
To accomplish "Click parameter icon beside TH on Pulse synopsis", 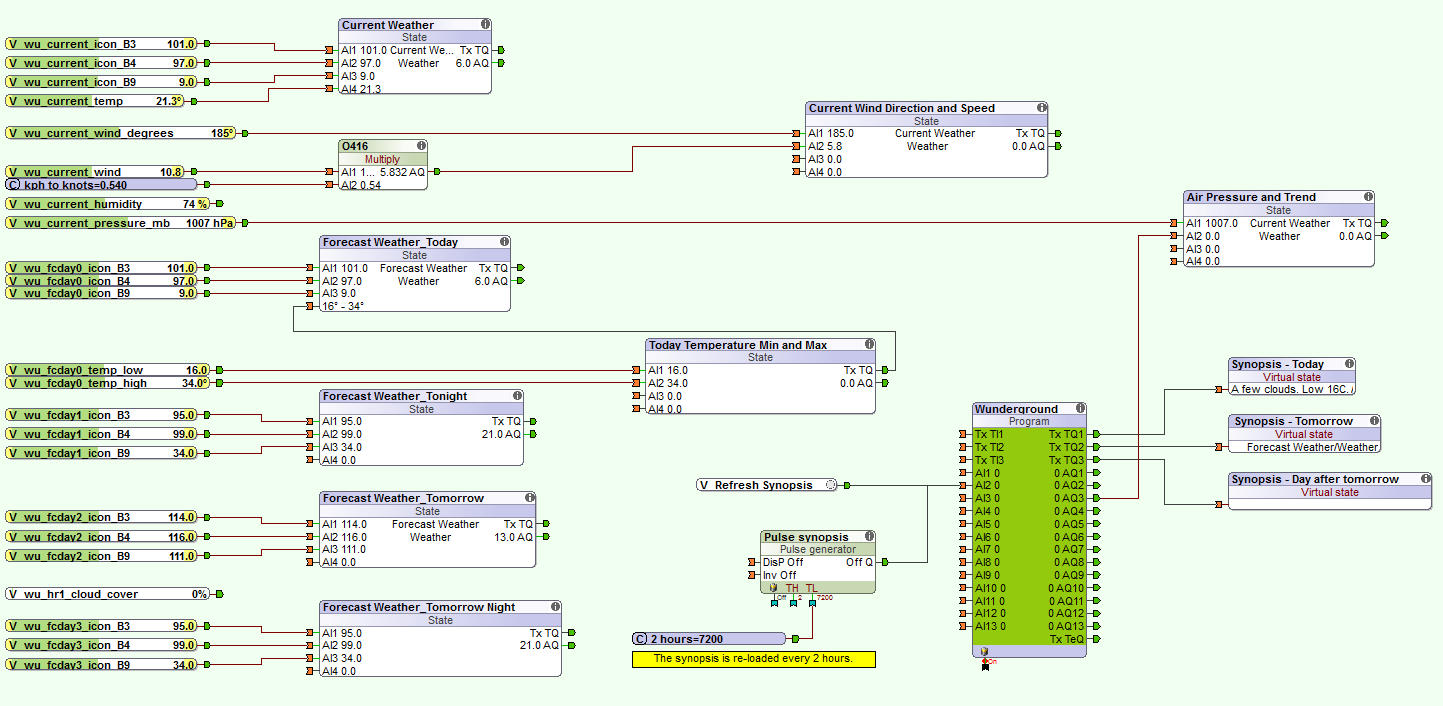I will coord(773,588).
